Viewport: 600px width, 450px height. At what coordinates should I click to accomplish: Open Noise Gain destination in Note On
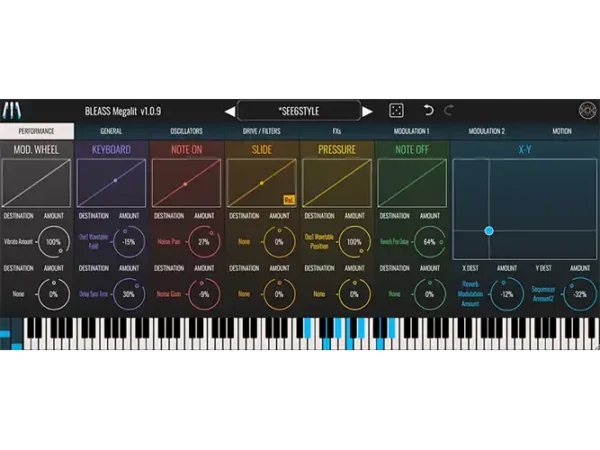(169, 294)
